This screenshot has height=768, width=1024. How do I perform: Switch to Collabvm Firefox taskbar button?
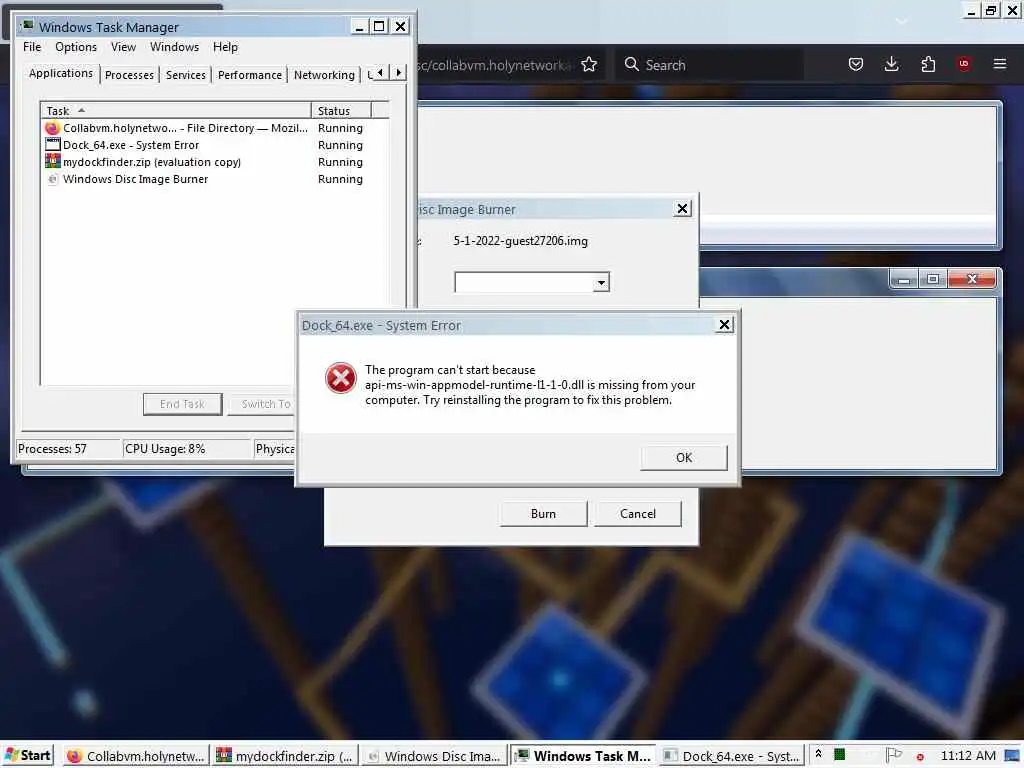coord(136,756)
